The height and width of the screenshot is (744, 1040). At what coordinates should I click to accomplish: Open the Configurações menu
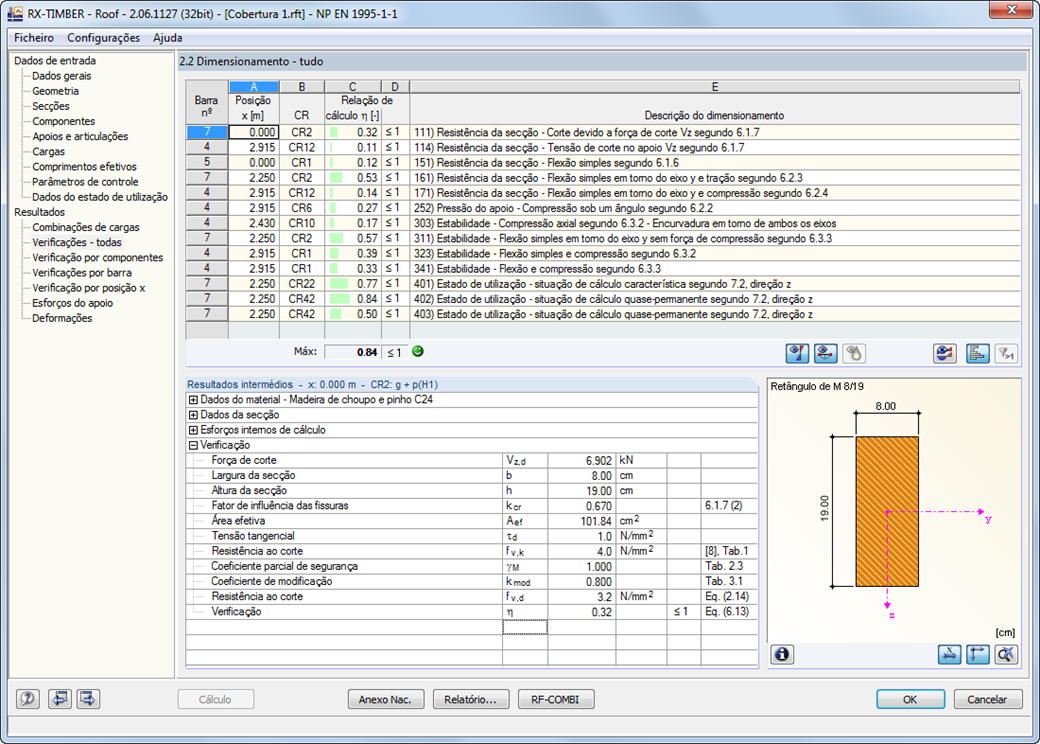(x=103, y=38)
